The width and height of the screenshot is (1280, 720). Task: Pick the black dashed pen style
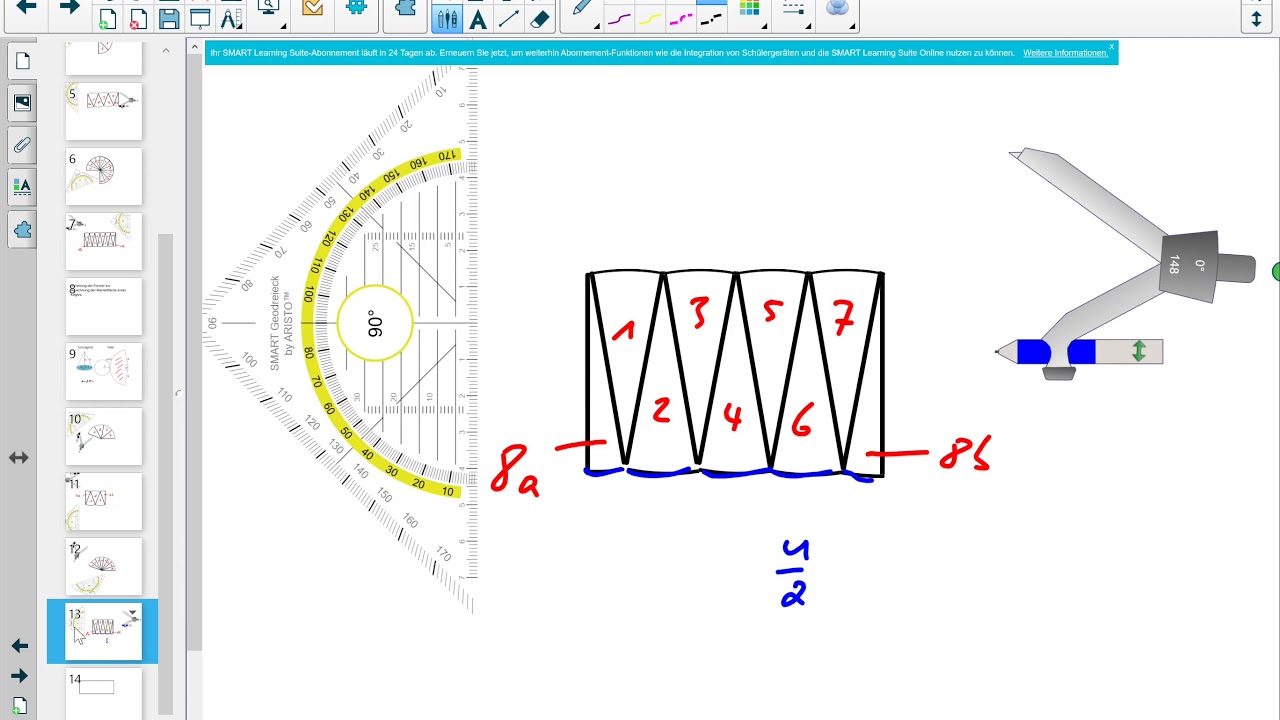711,18
